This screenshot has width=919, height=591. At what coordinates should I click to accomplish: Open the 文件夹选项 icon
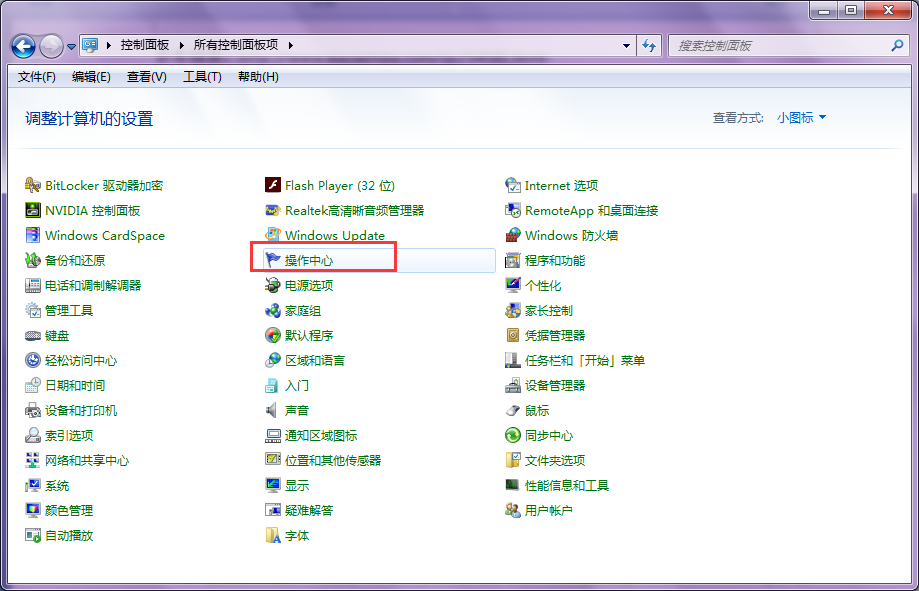click(x=513, y=460)
